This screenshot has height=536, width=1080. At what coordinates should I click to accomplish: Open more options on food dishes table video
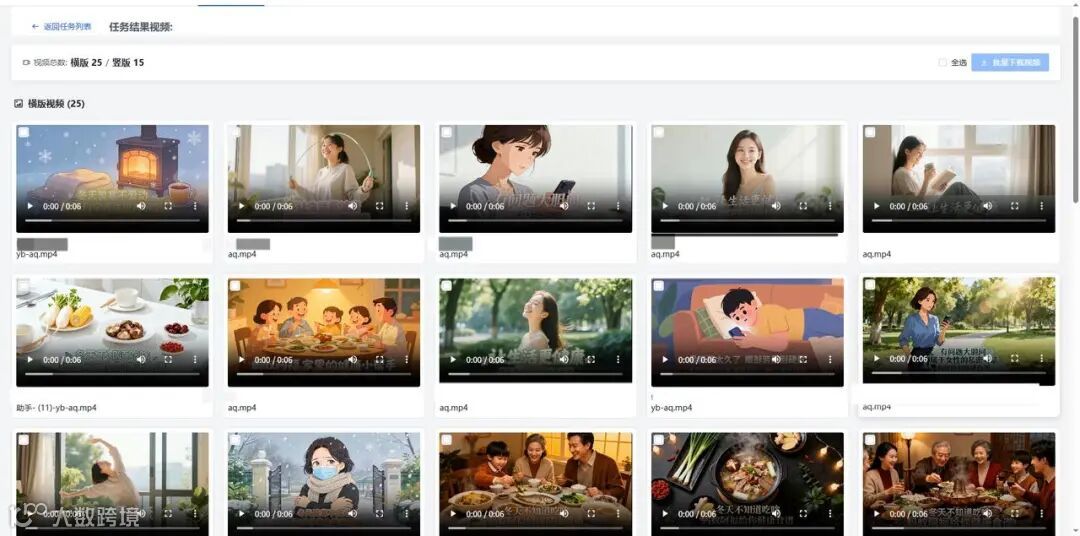195,360
